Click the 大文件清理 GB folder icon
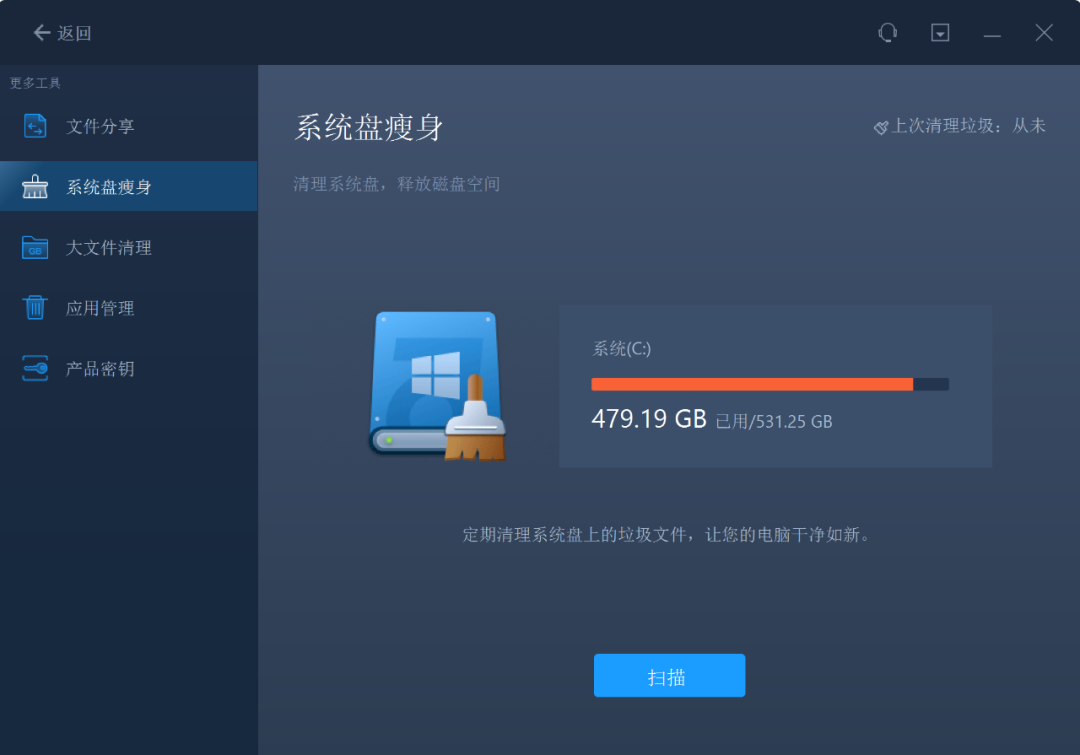This screenshot has height=755, width=1080. pyautogui.click(x=34, y=247)
